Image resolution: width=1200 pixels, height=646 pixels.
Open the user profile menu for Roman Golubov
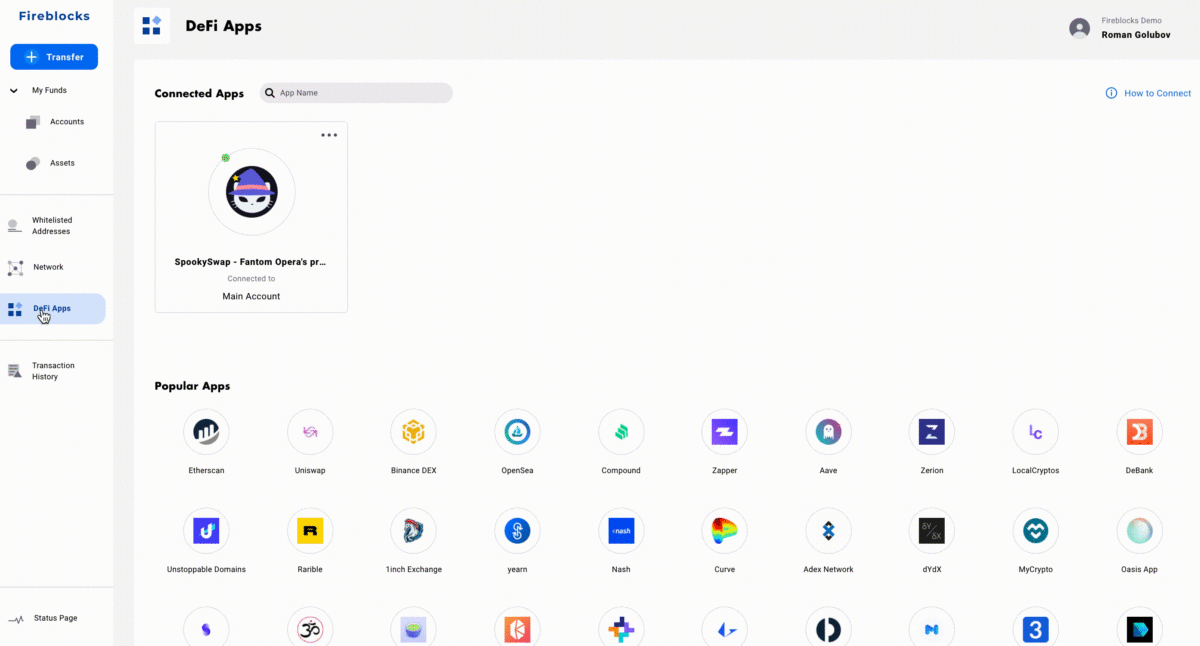(1079, 28)
